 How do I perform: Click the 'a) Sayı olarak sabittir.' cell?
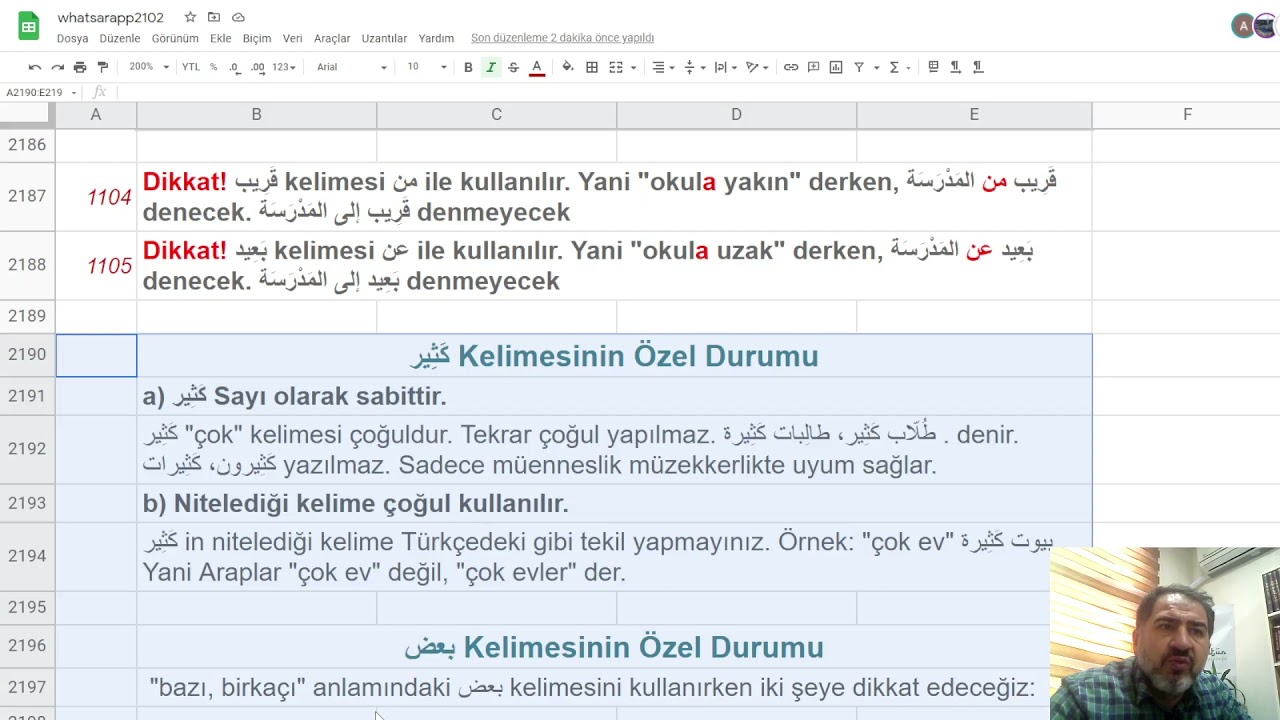tap(614, 396)
